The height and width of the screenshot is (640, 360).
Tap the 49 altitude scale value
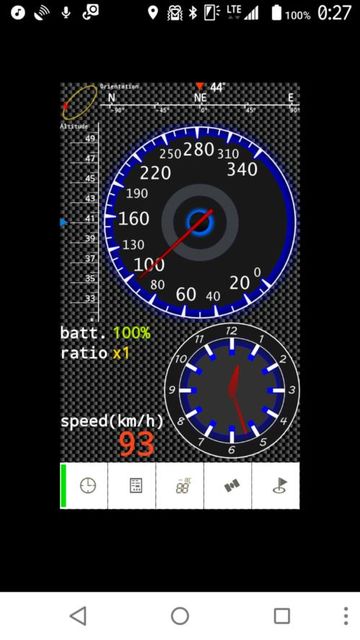90,138
